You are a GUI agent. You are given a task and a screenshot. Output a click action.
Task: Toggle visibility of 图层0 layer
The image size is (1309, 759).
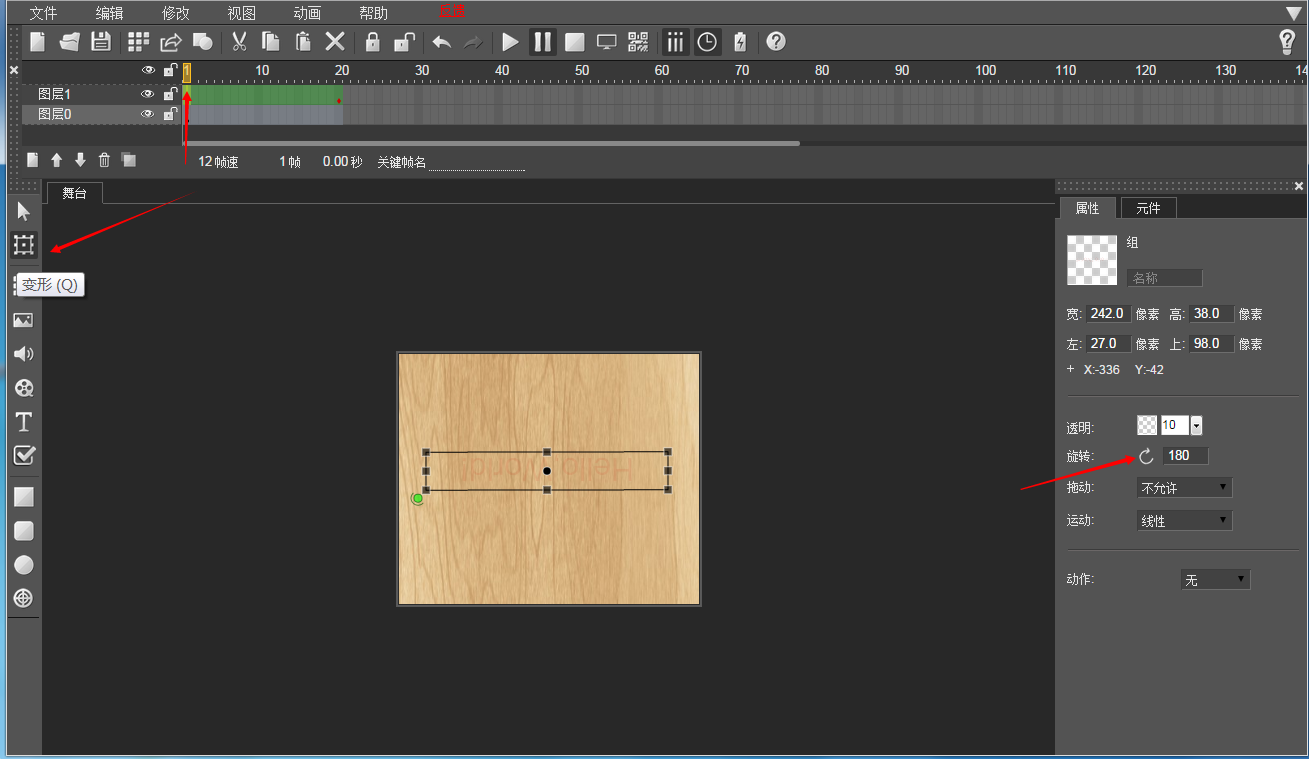(x=148, y=114)
